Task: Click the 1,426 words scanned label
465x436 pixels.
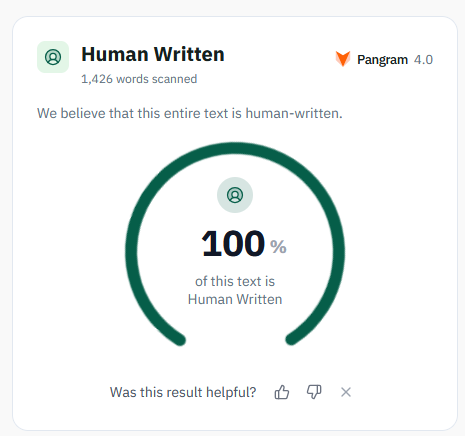Action: pos(139,79)
